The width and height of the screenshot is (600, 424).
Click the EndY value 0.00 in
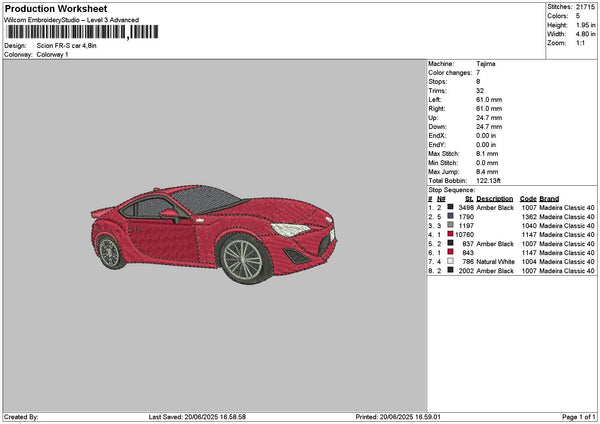(x=486, y=145)
